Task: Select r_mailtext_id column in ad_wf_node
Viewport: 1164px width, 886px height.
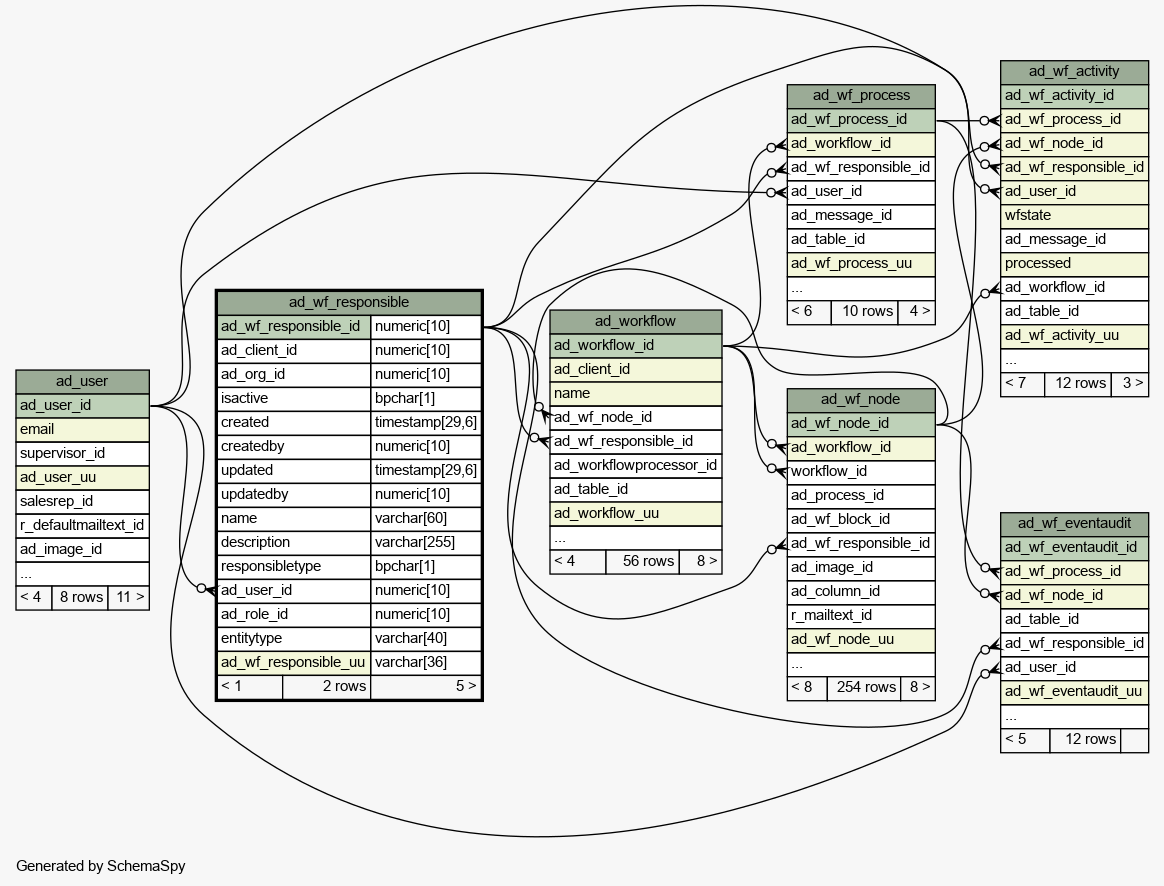Action: [x=861, y=615]
